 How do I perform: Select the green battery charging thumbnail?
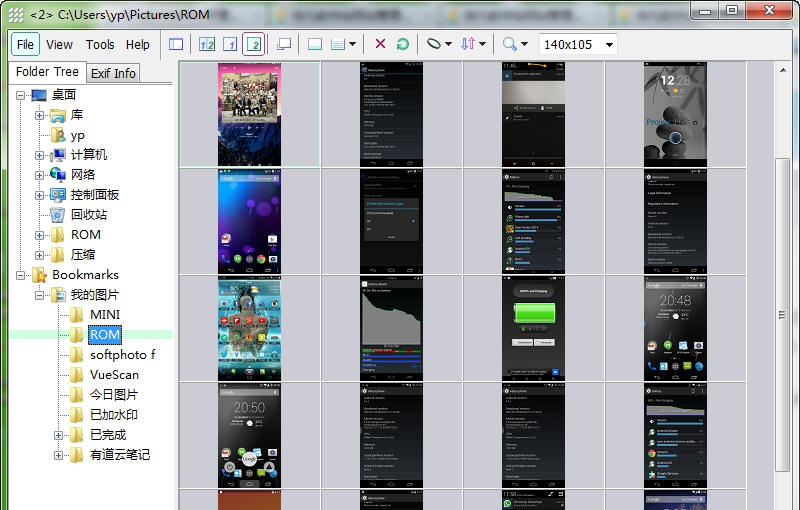[x=533, y=327]
